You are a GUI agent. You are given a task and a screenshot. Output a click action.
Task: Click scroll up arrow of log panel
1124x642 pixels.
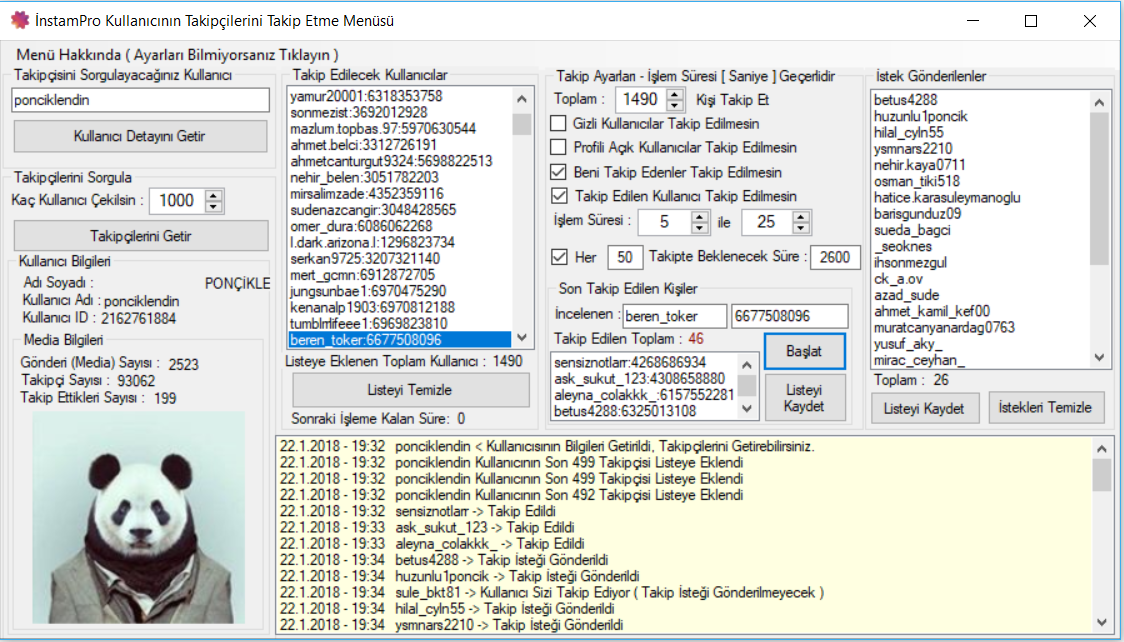[x=1102, y=449]
